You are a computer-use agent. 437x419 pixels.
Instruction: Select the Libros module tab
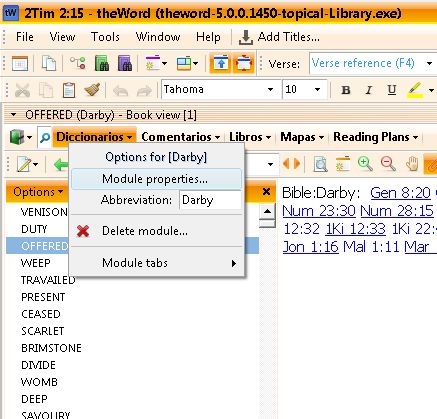click(250, 137)
